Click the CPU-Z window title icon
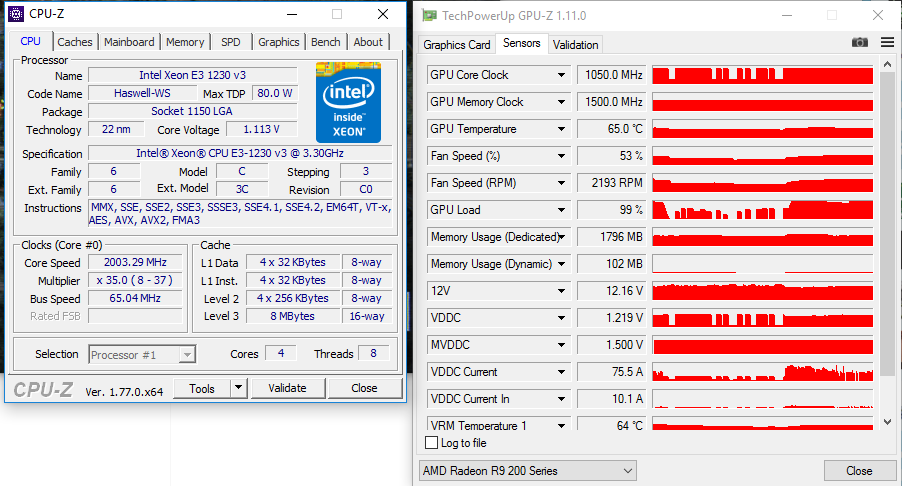The height and width of the screenshot is (486, 902). tap(16, 13)
